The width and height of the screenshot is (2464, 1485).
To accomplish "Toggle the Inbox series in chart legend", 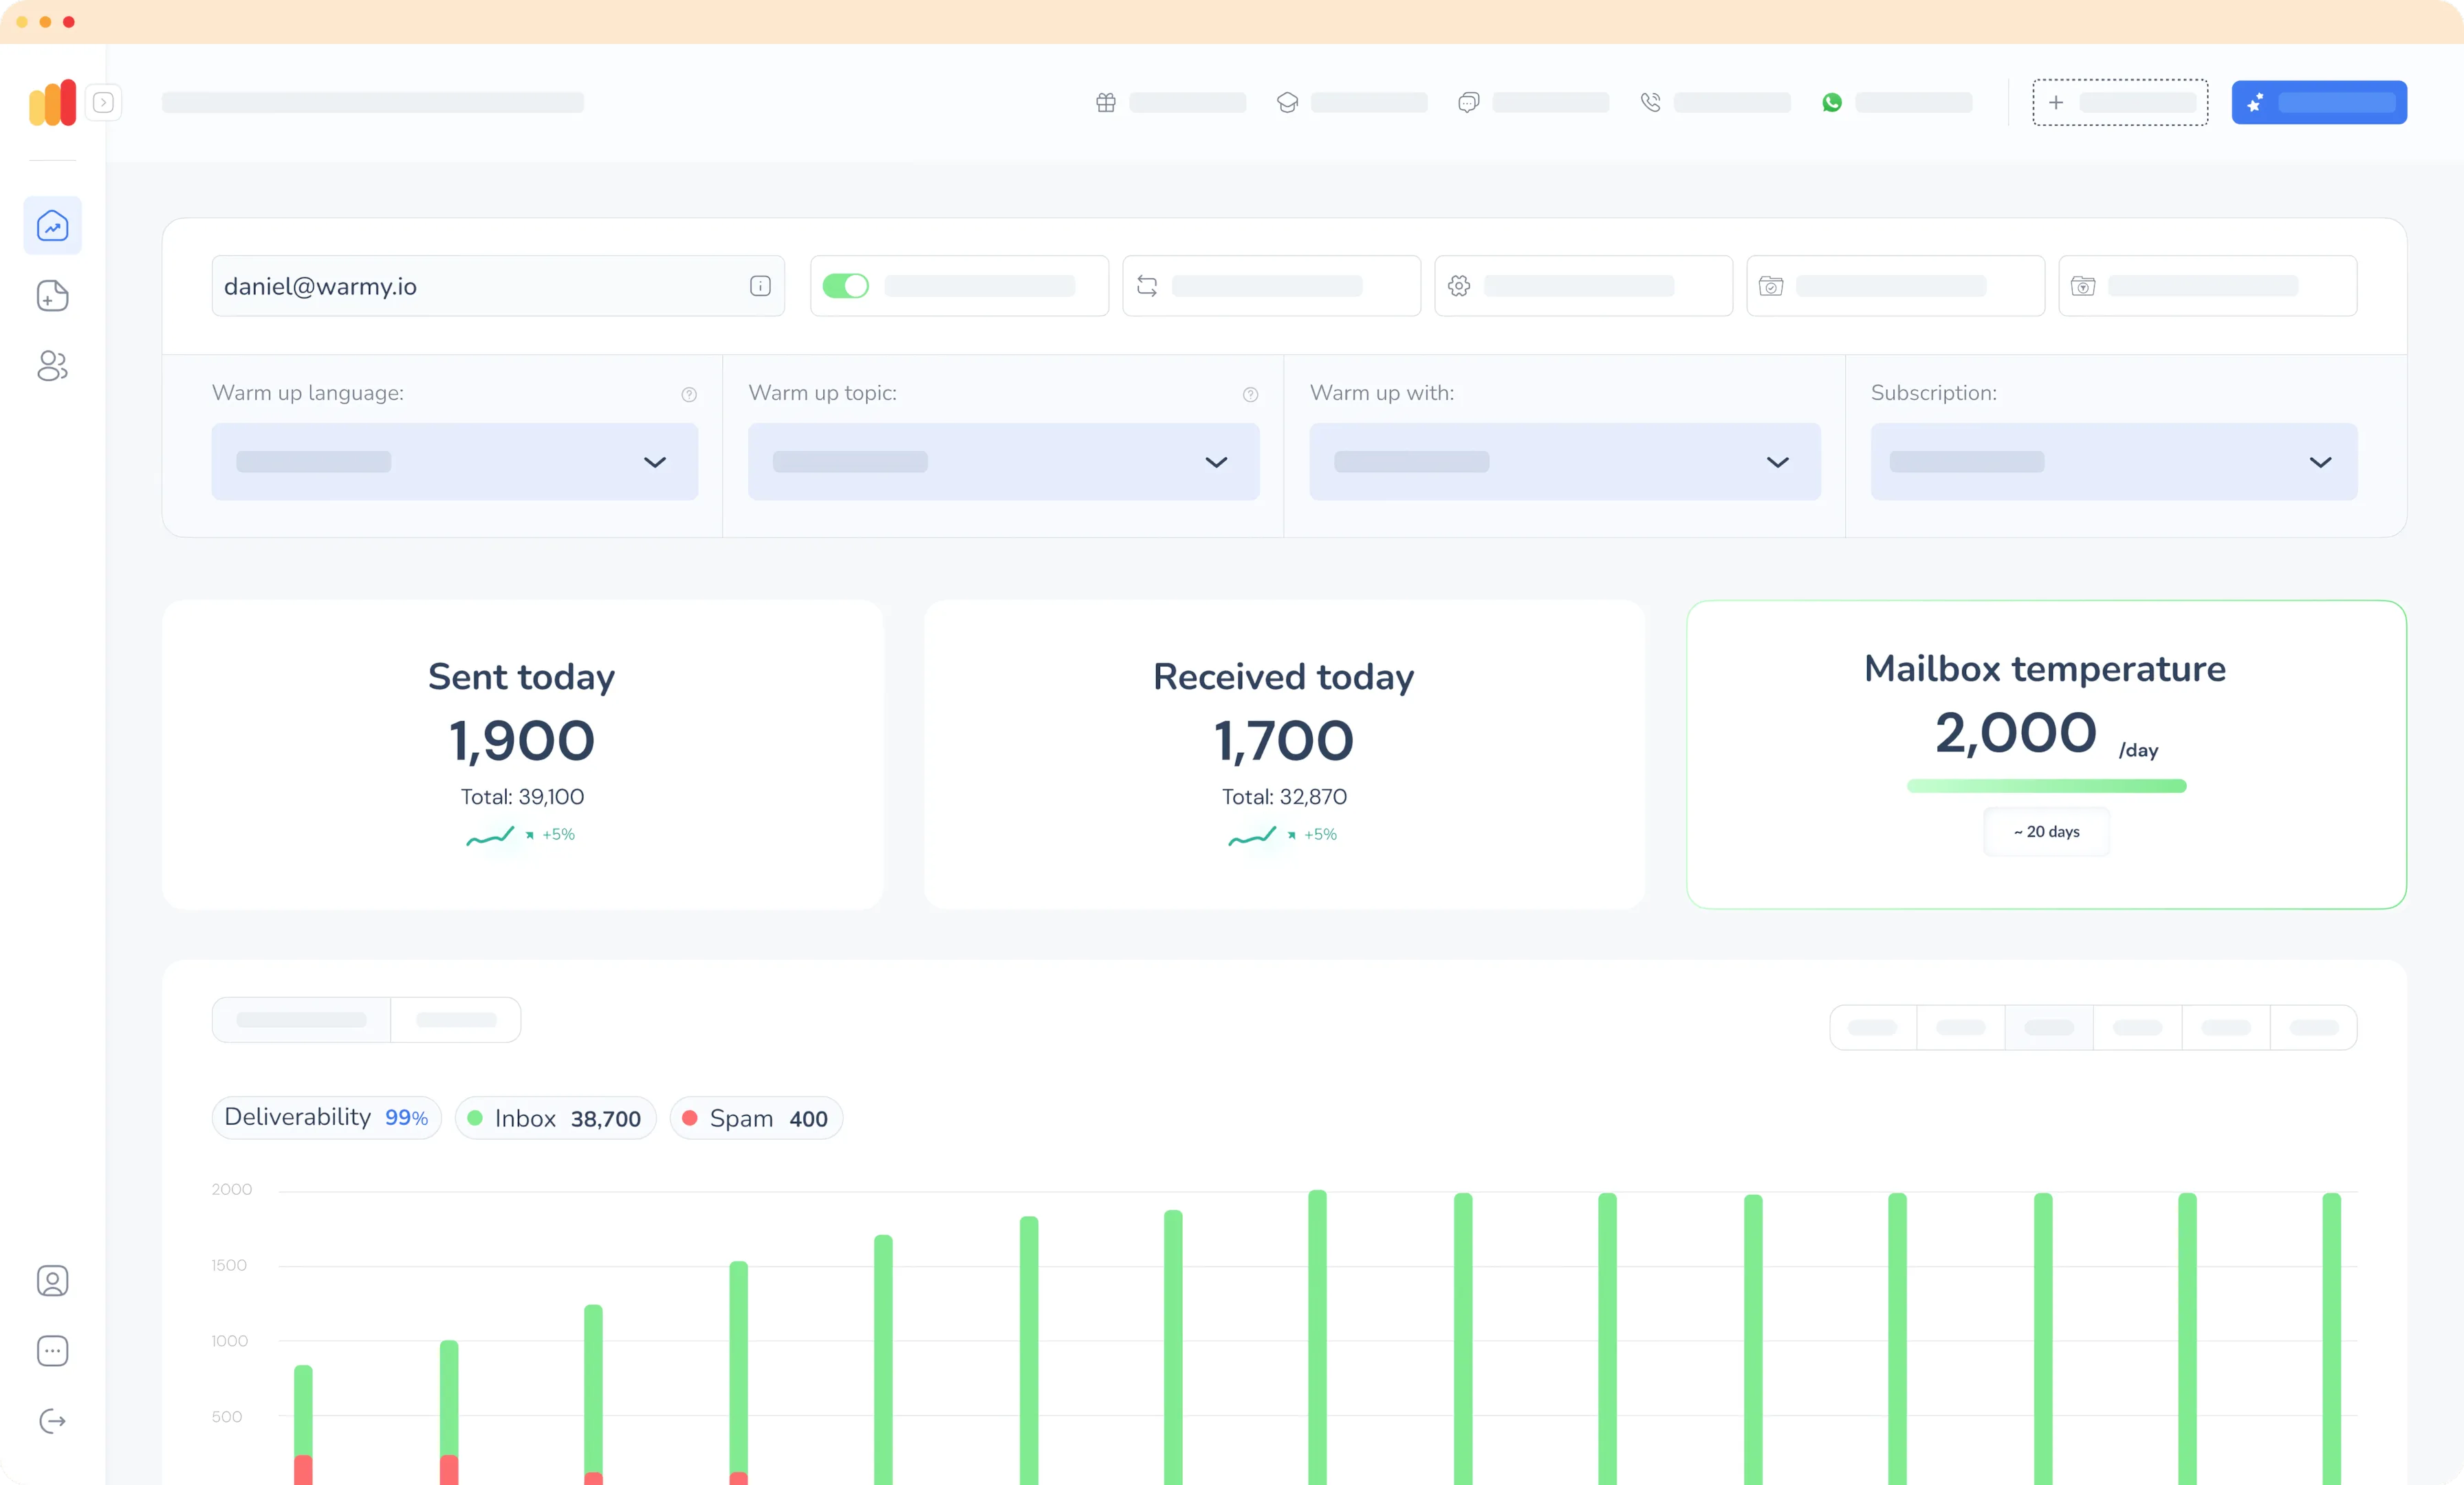I will tap(555, 1118).
